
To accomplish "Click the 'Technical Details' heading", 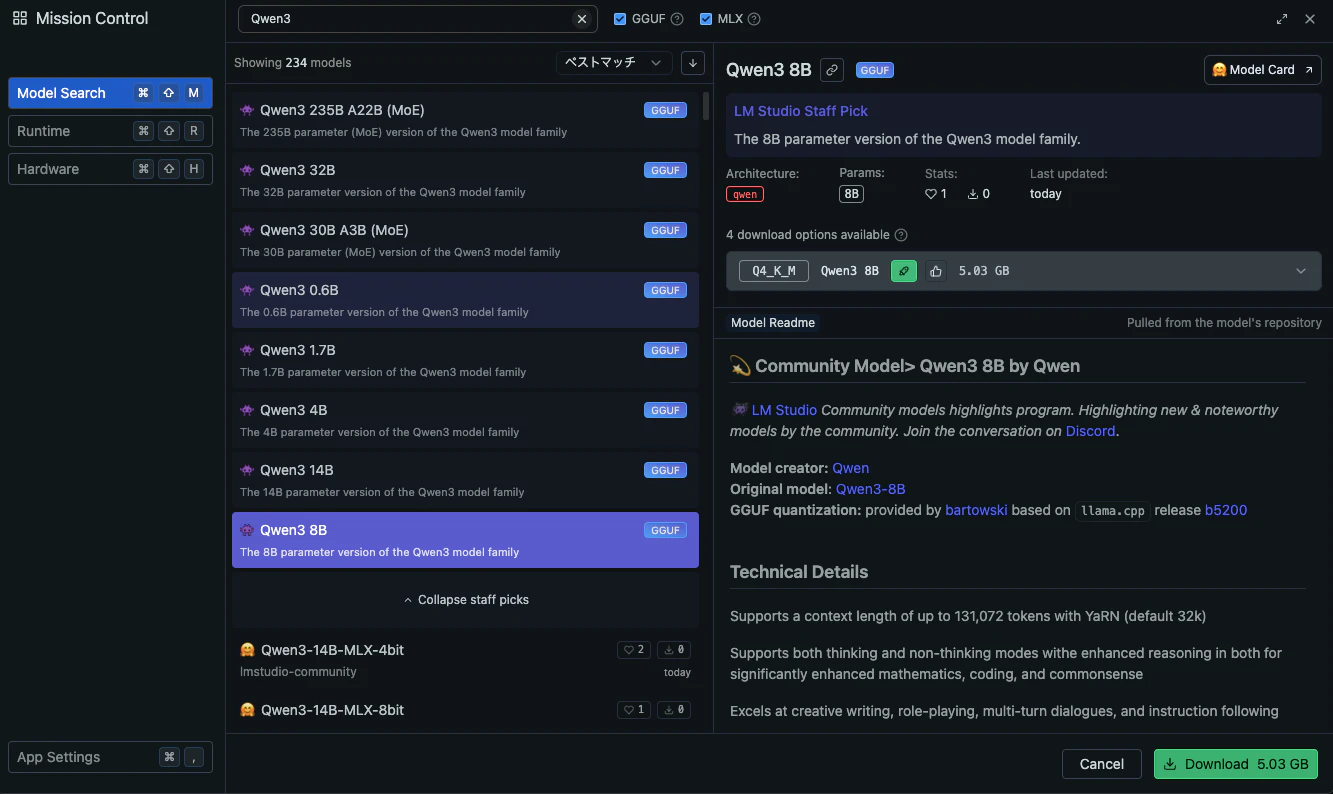I will [799, 572].
